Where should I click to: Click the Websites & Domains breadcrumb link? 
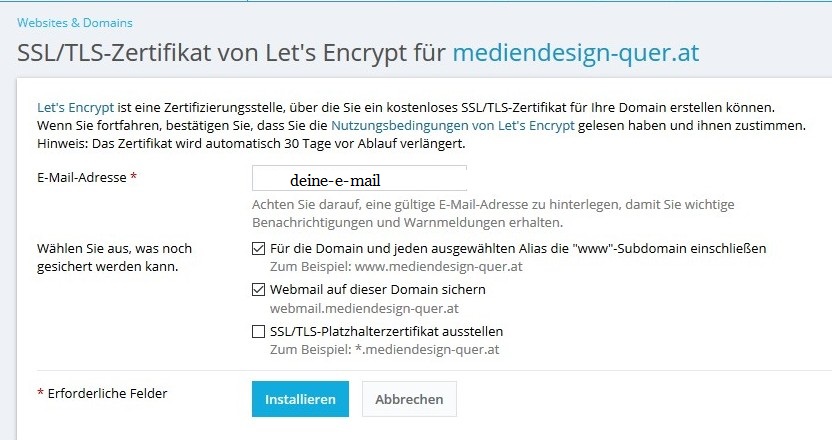74,22
